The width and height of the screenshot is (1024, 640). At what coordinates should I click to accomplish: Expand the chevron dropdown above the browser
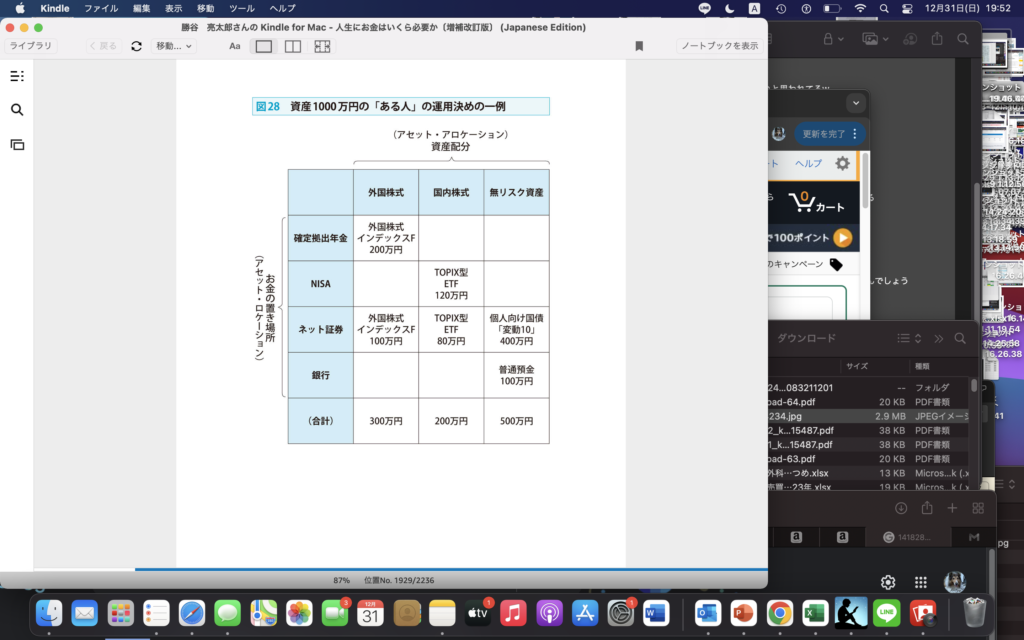pos(854,103)
